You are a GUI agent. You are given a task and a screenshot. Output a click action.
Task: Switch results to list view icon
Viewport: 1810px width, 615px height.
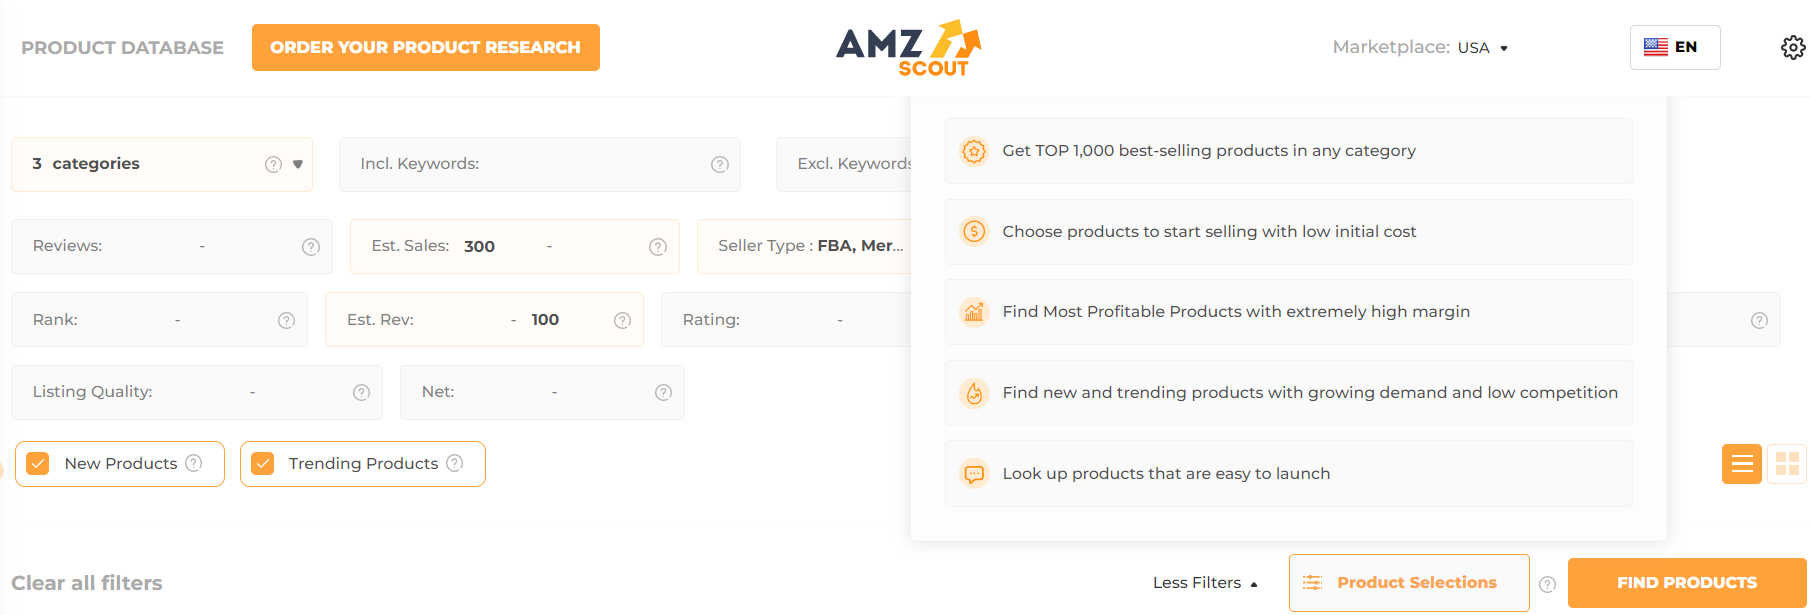point(1741,463)
